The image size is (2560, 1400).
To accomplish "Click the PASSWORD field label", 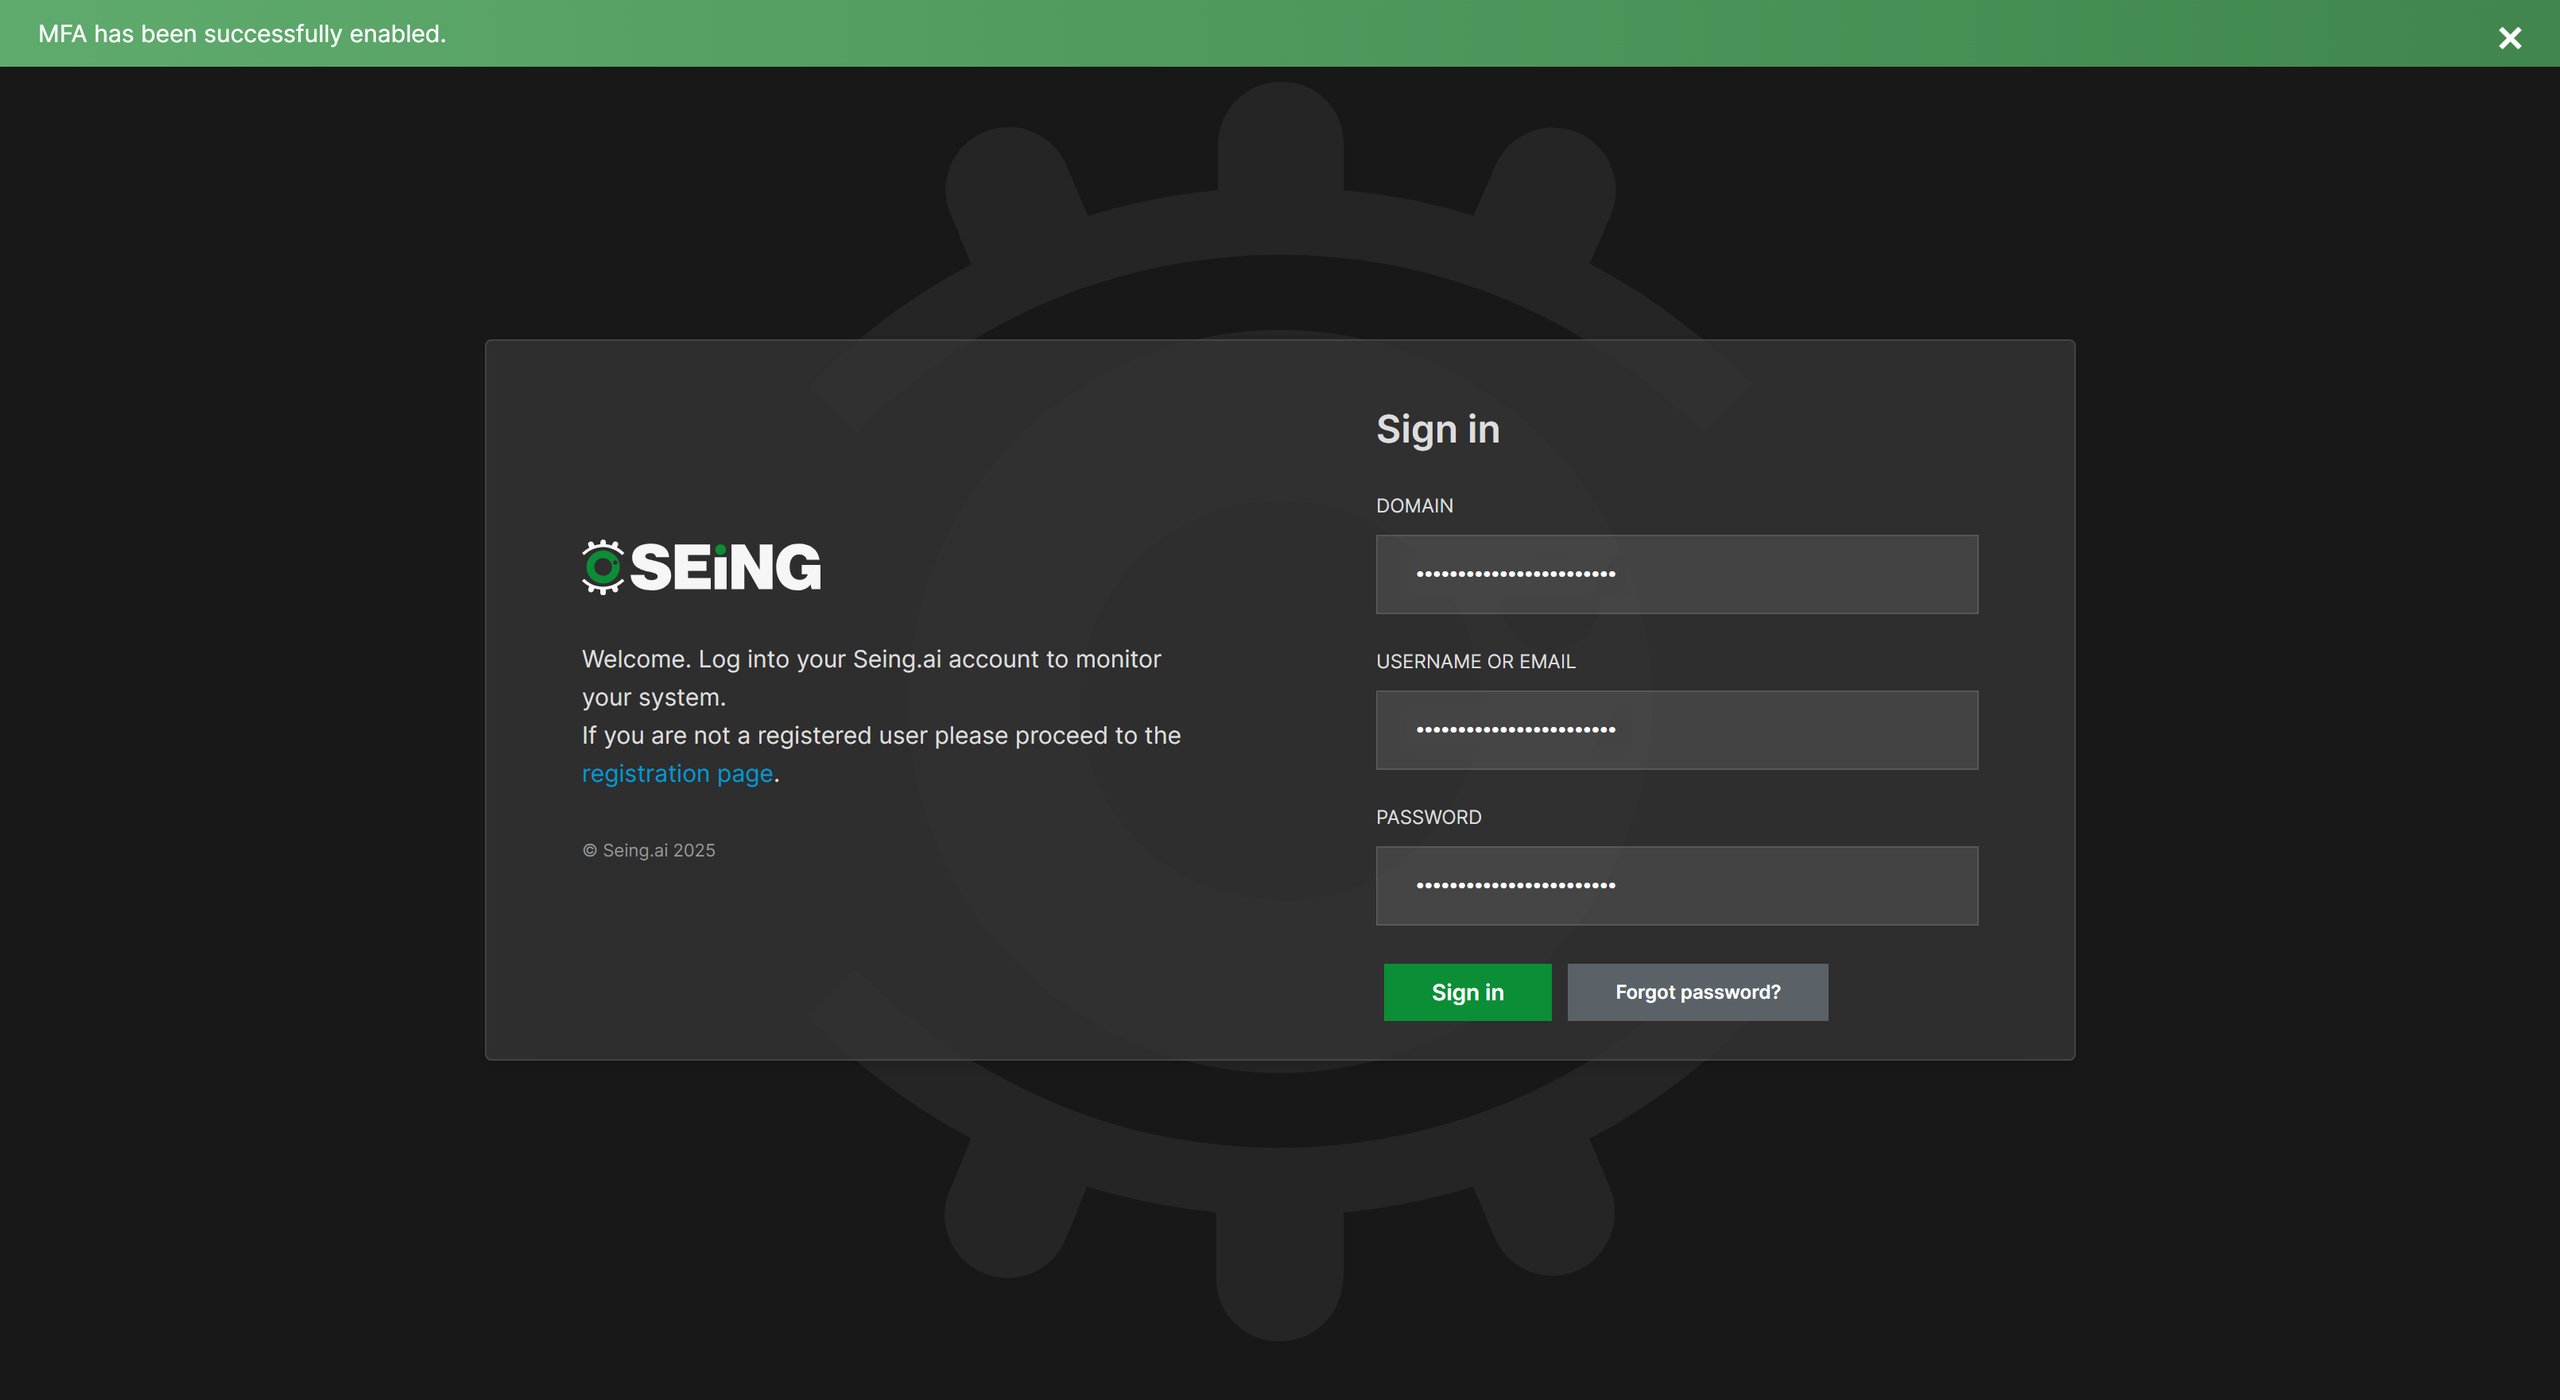I will point(1428,818).
